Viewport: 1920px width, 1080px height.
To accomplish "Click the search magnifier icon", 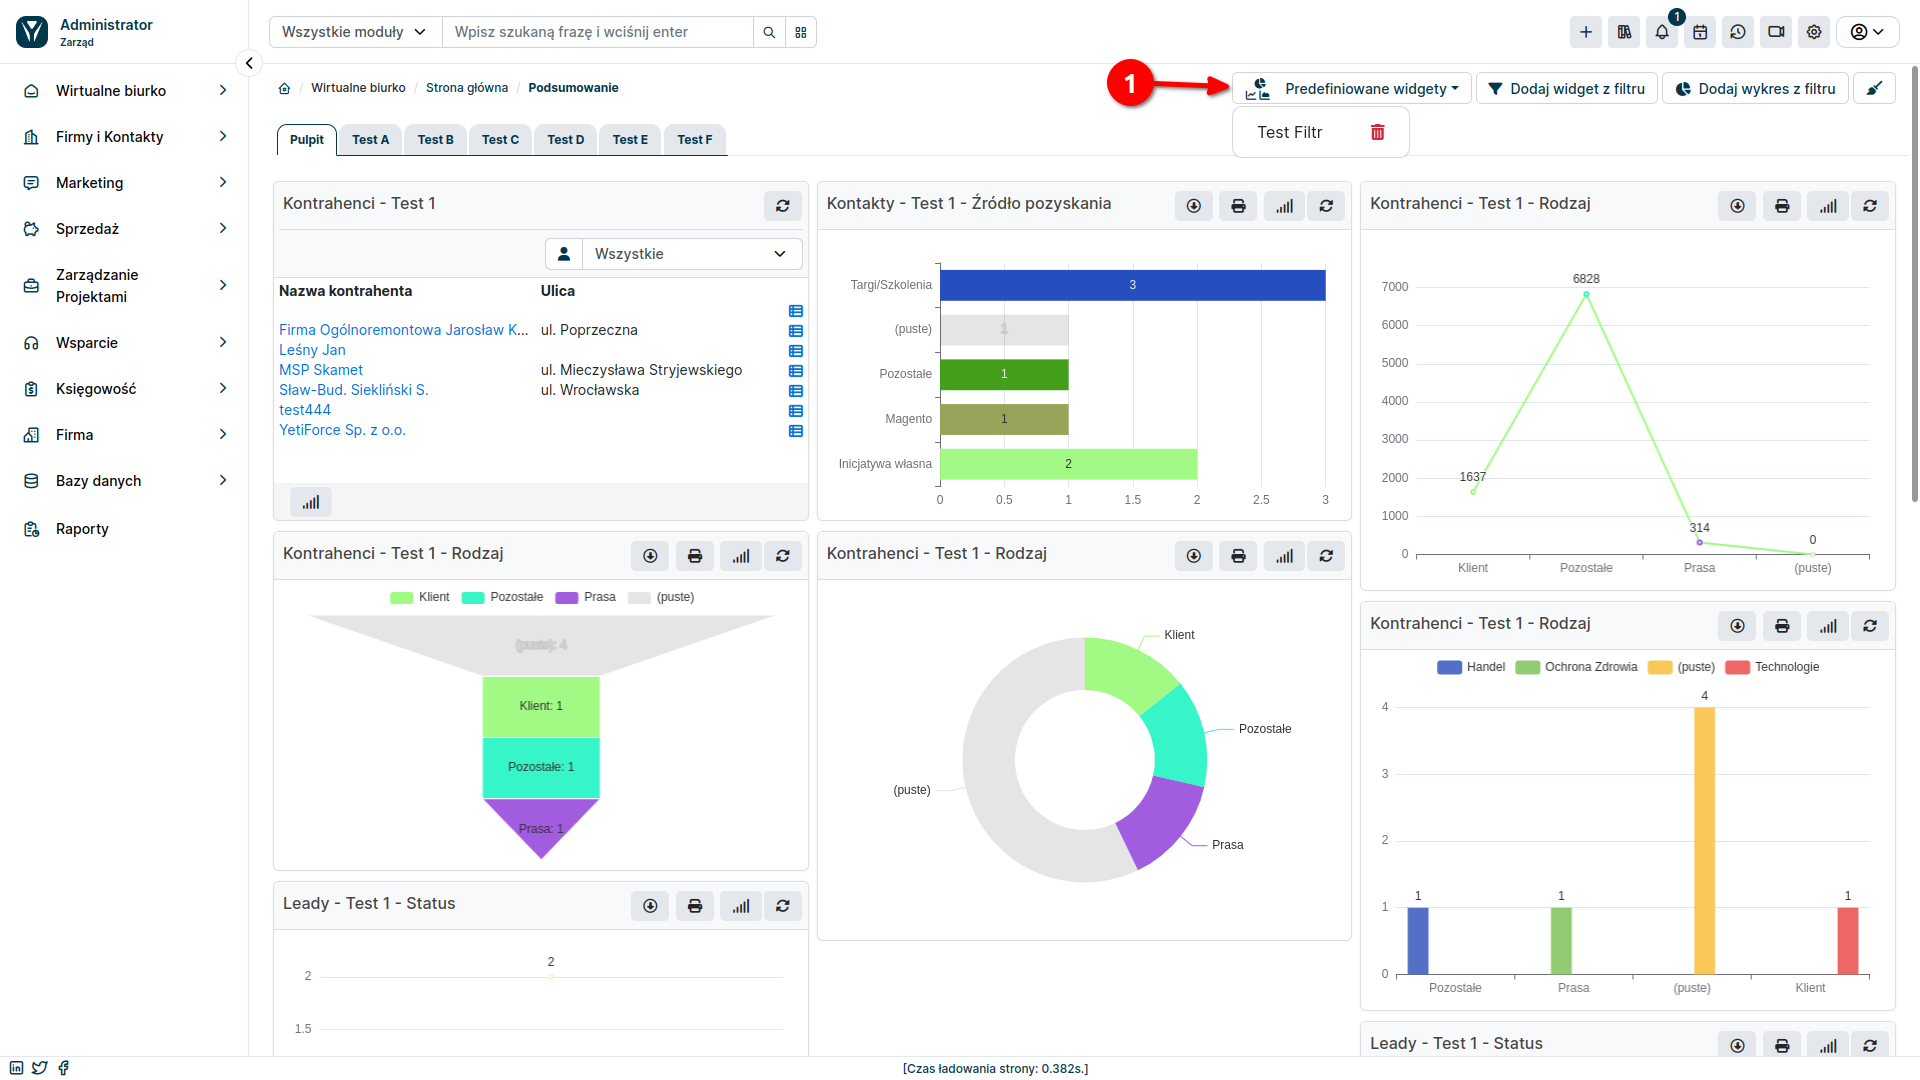I will pyautogui.click(x=769, y=32).
